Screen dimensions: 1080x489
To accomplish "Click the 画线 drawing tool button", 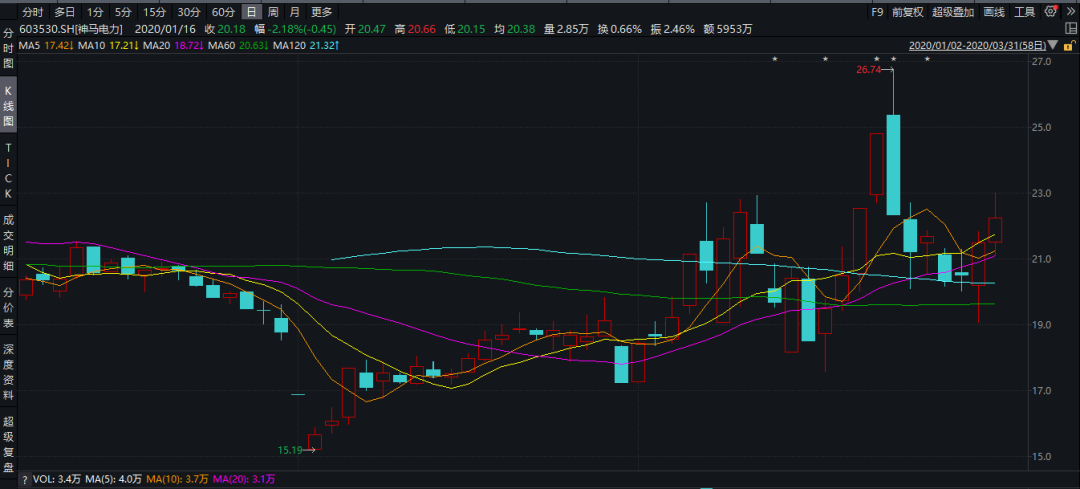I will [994, 12].
